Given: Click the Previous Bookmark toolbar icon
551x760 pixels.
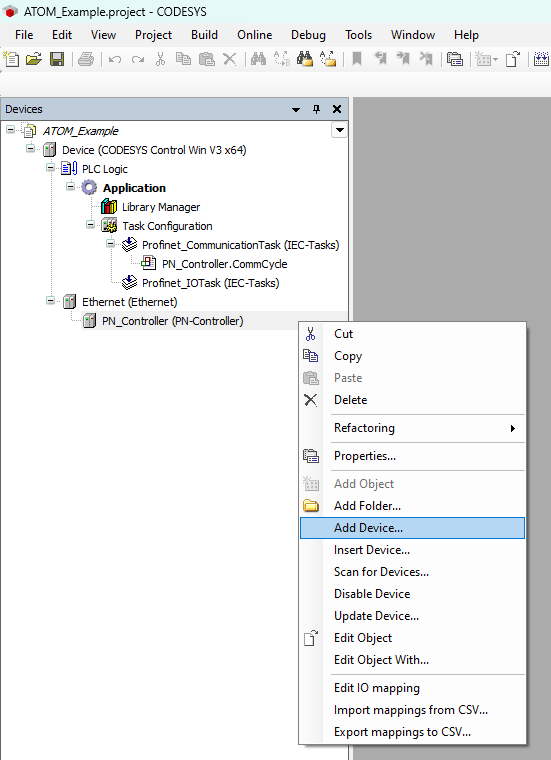Looking at the screenshot, I should pyautogui.click(x=380, y=59).
